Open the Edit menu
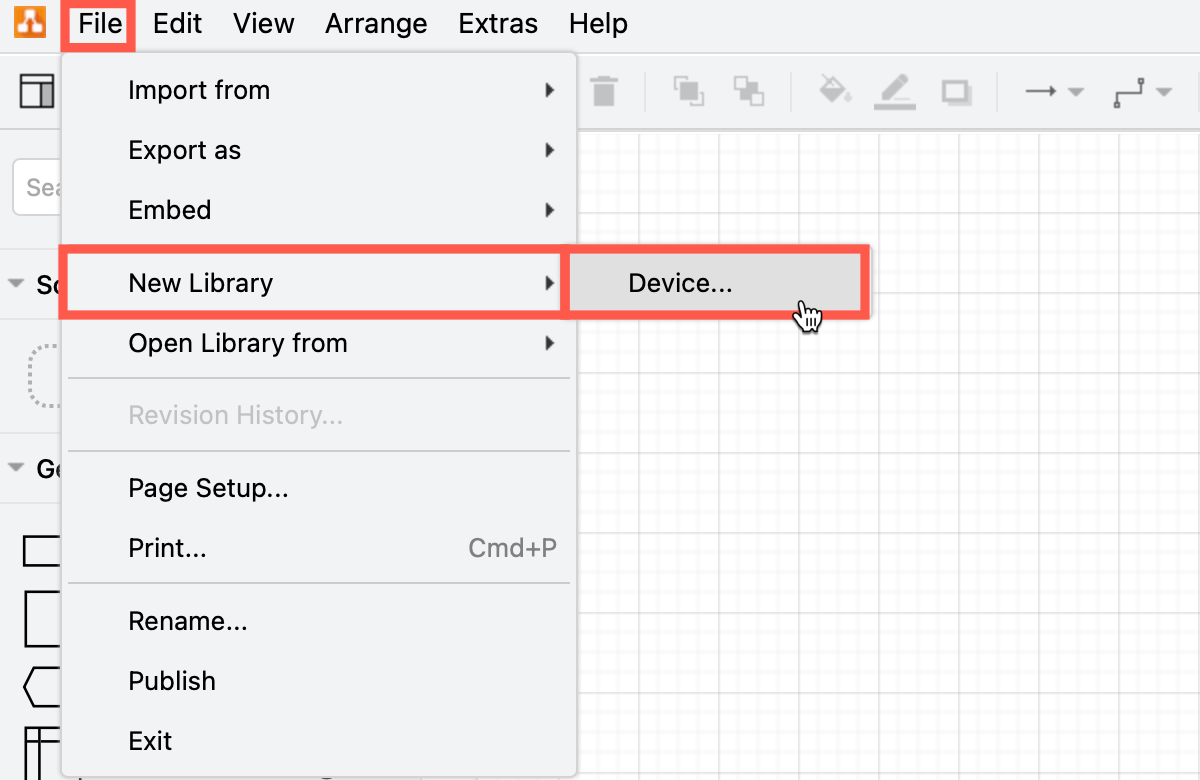 pos(176,23)
